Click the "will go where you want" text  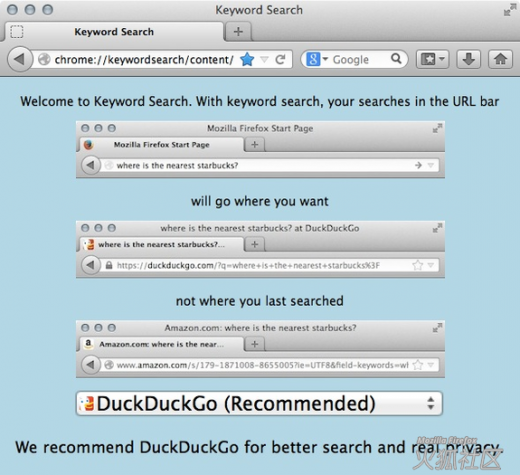260,201
